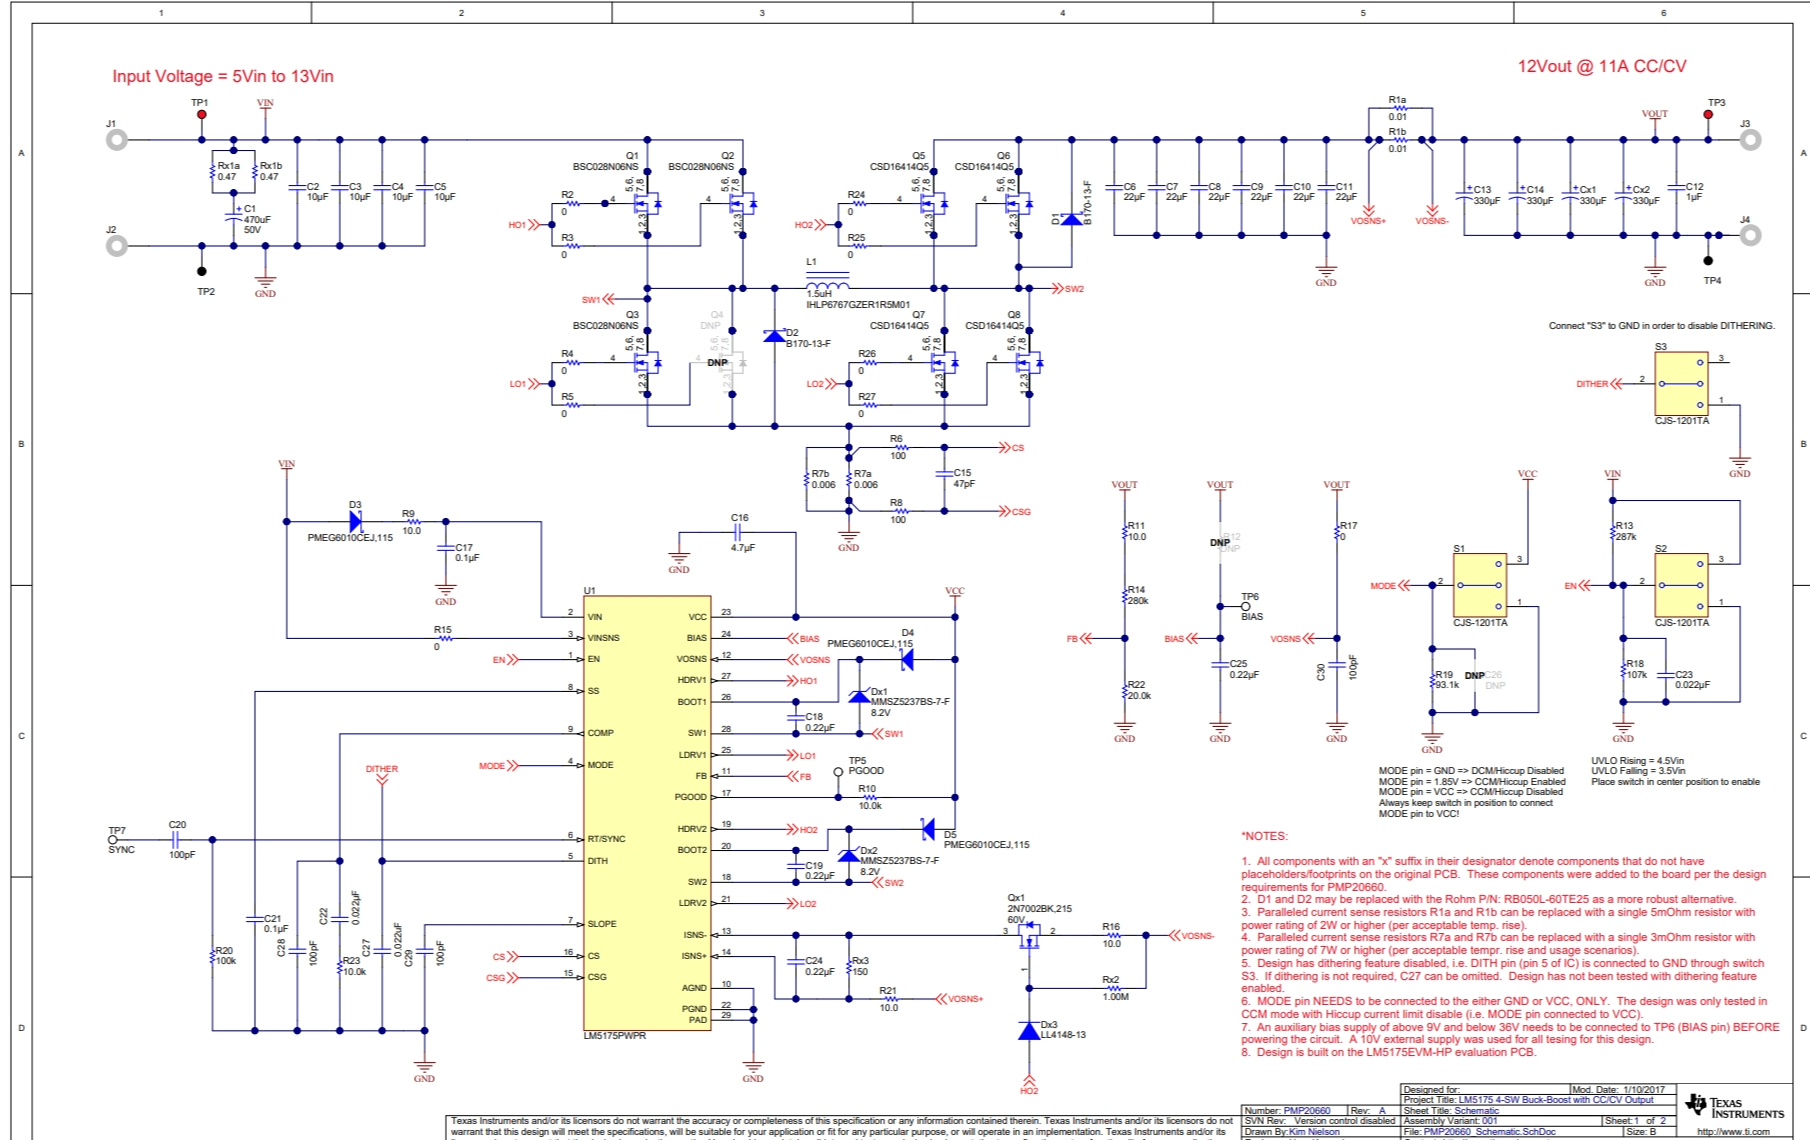Click the 12Vout @ 11A CC/CV title text
1810x1140 pixels.
point(1602,66)
